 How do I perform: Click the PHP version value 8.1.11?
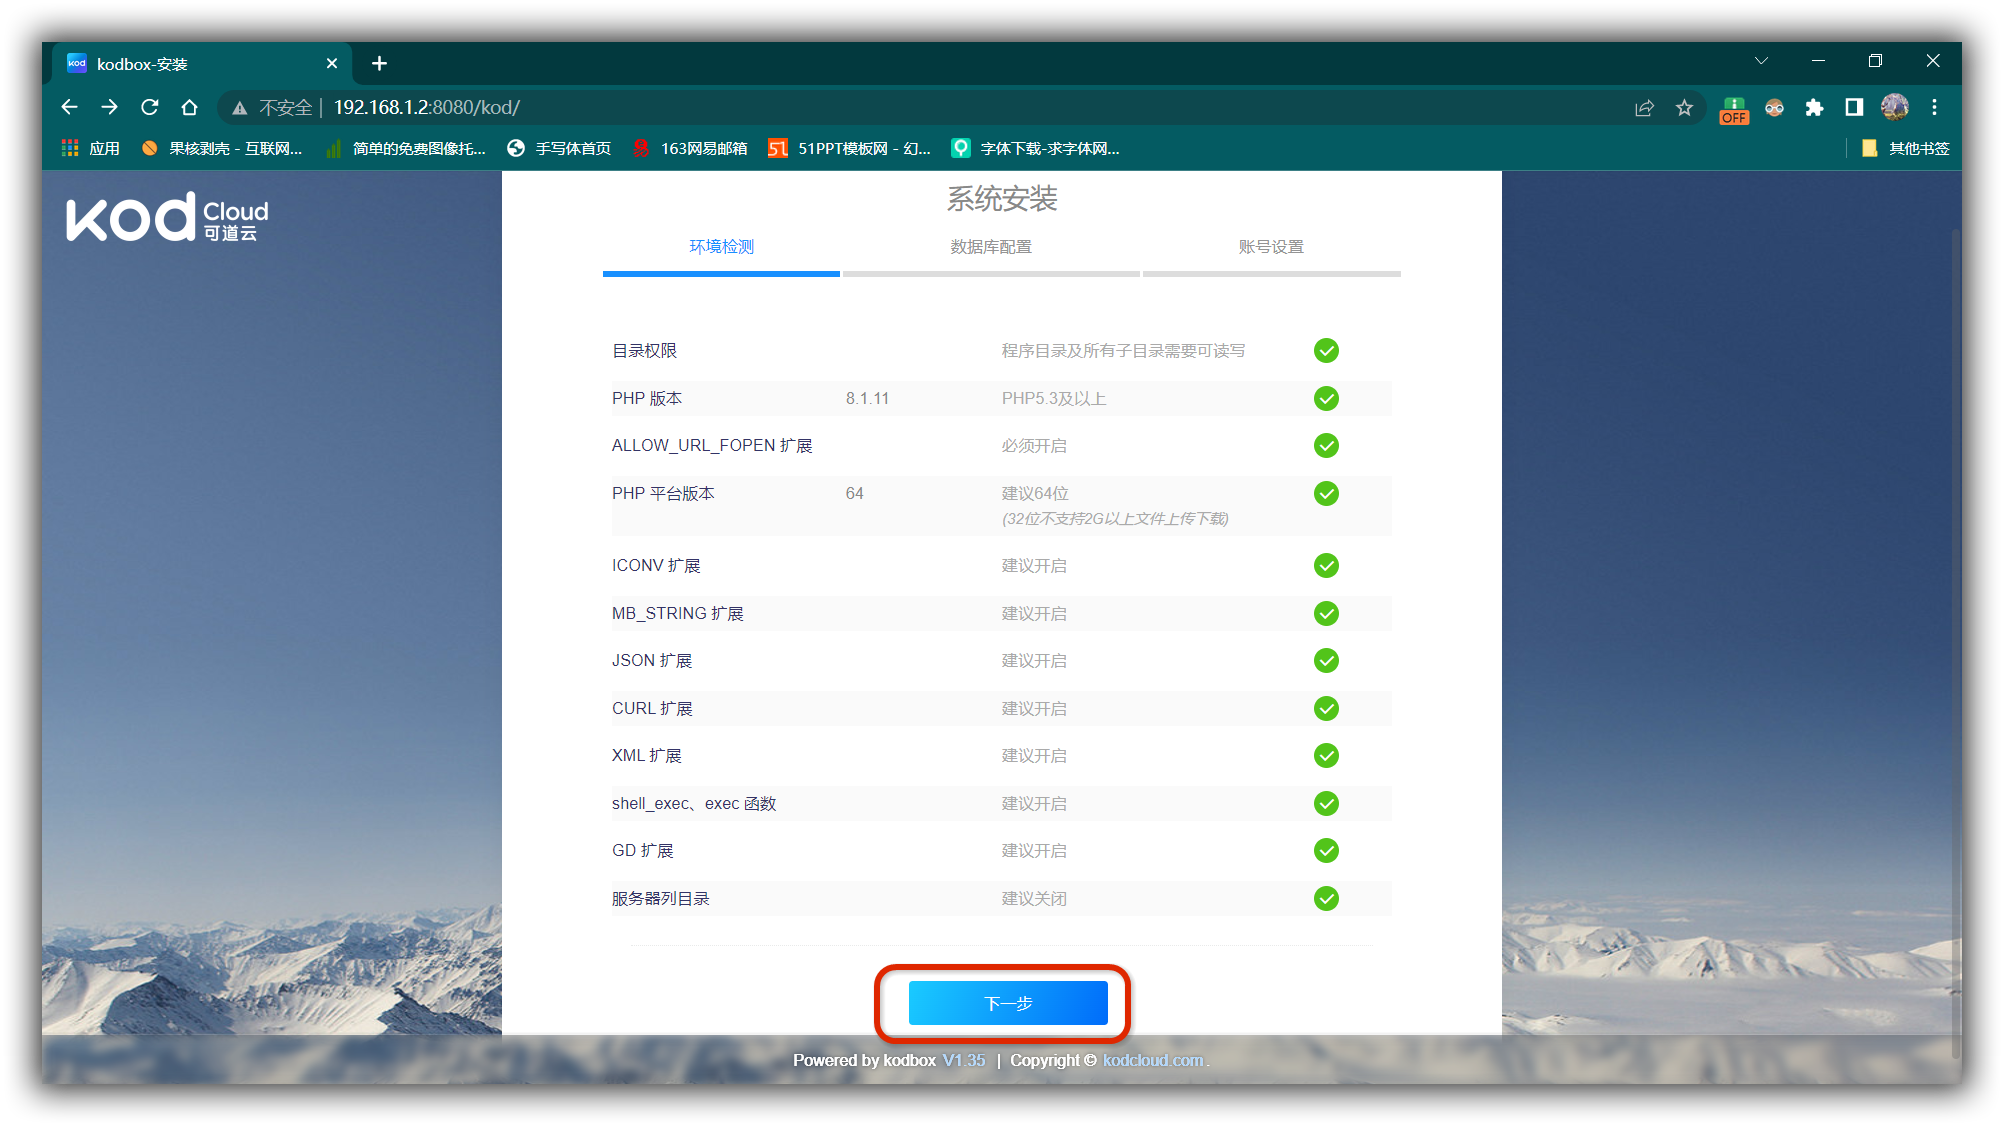point(867,399)
